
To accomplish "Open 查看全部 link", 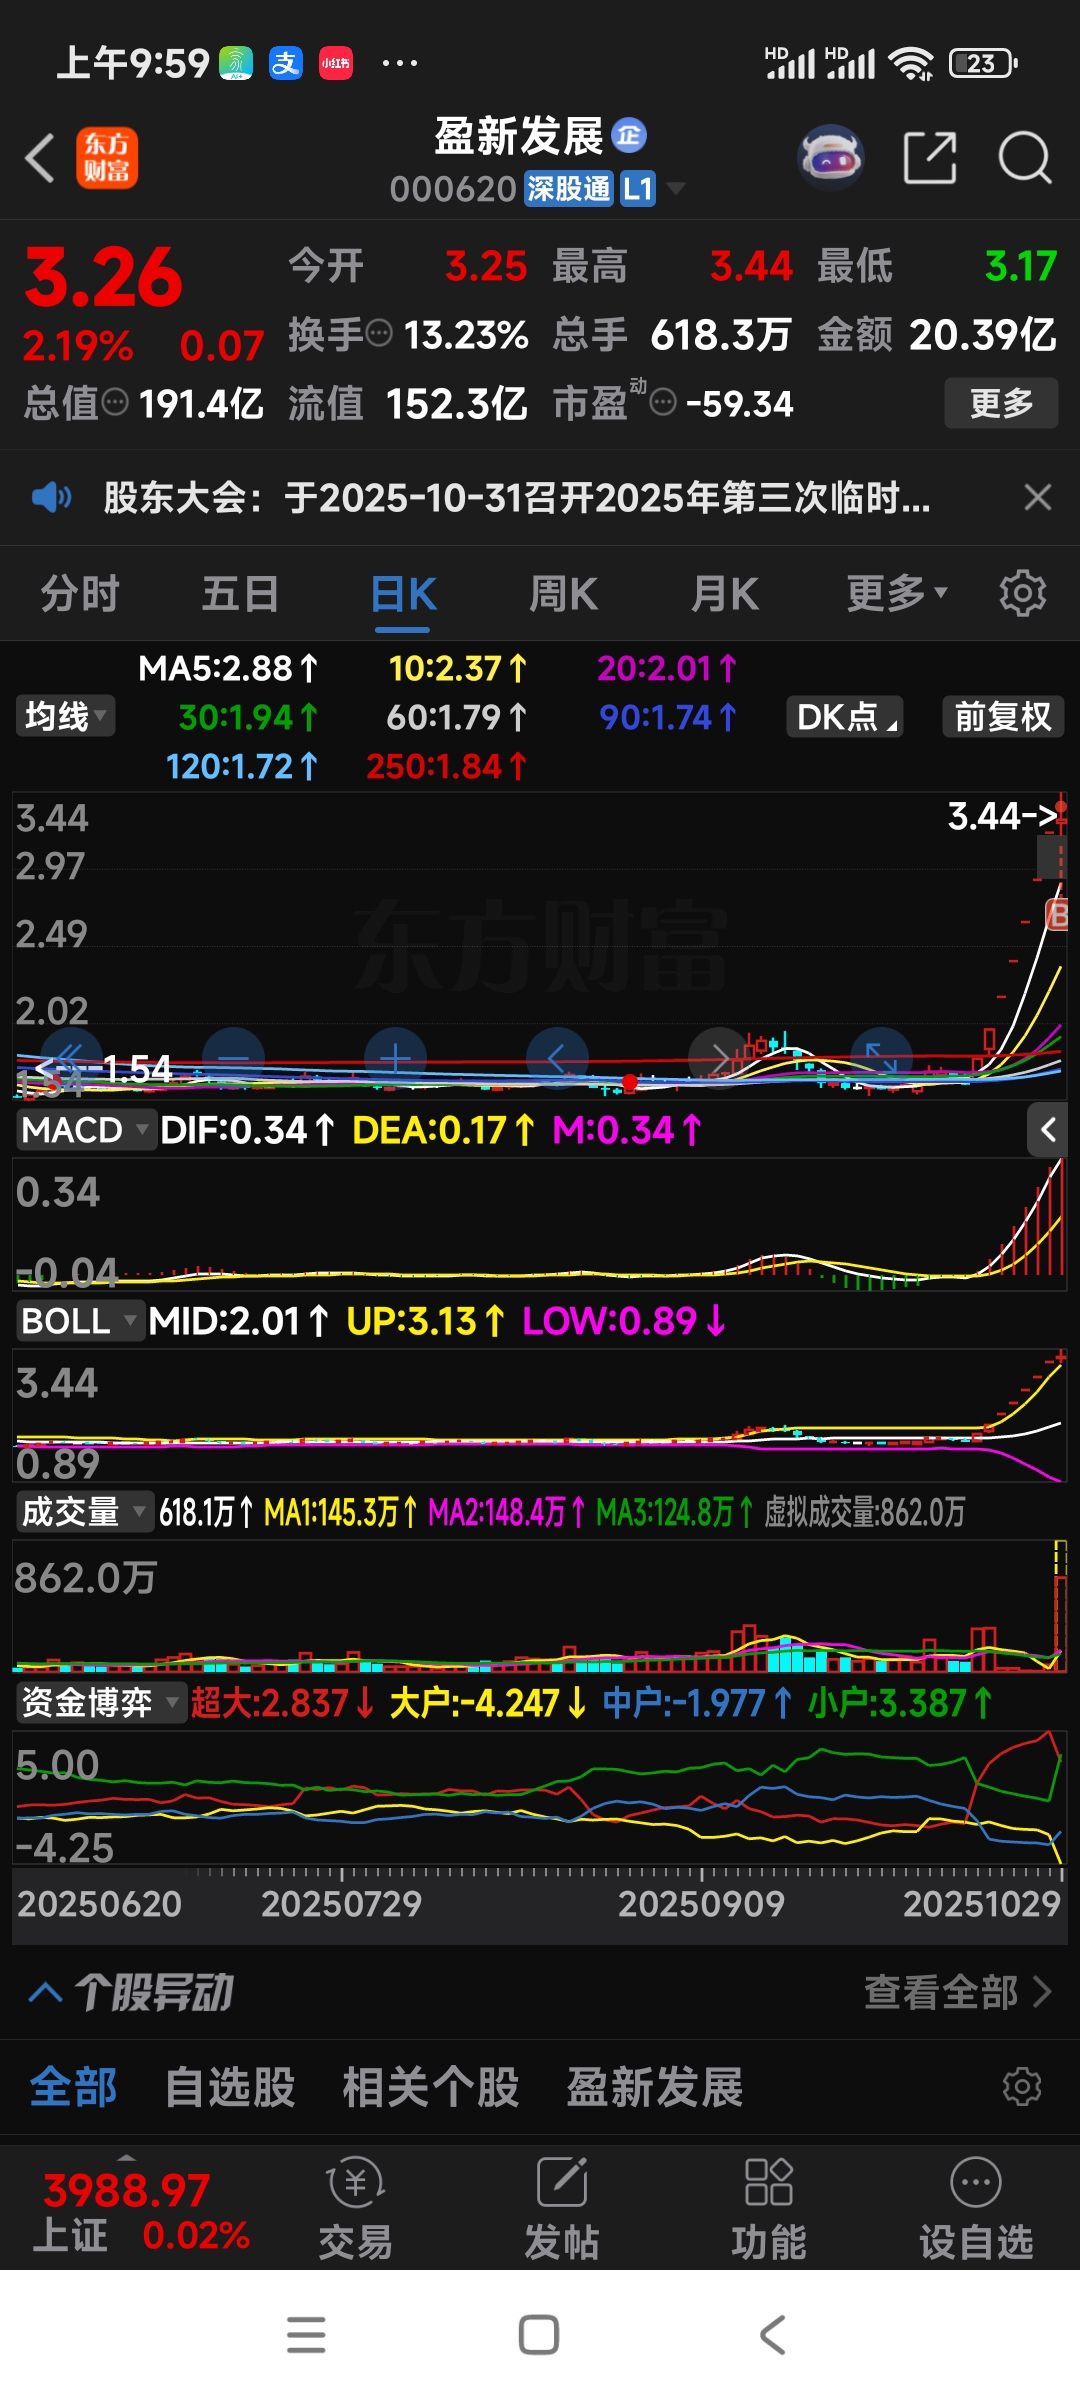I will point(958,1992).
